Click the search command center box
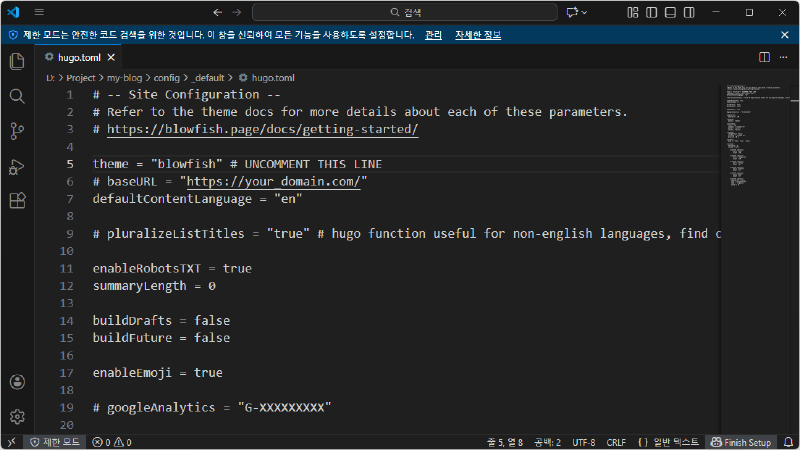This screenshot has height=450, width=800. coord(405,12)
